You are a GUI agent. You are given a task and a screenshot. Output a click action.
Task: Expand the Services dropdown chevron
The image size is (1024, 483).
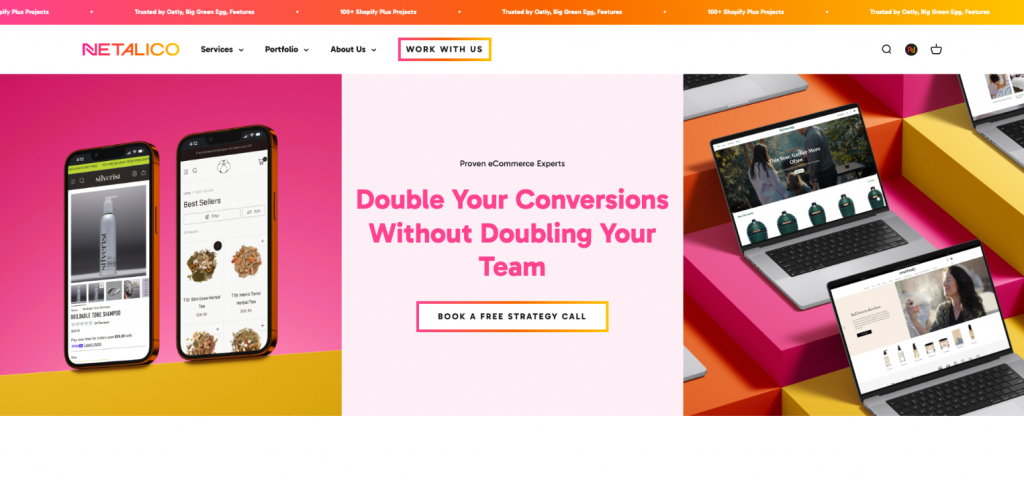(x=241, y=50)
